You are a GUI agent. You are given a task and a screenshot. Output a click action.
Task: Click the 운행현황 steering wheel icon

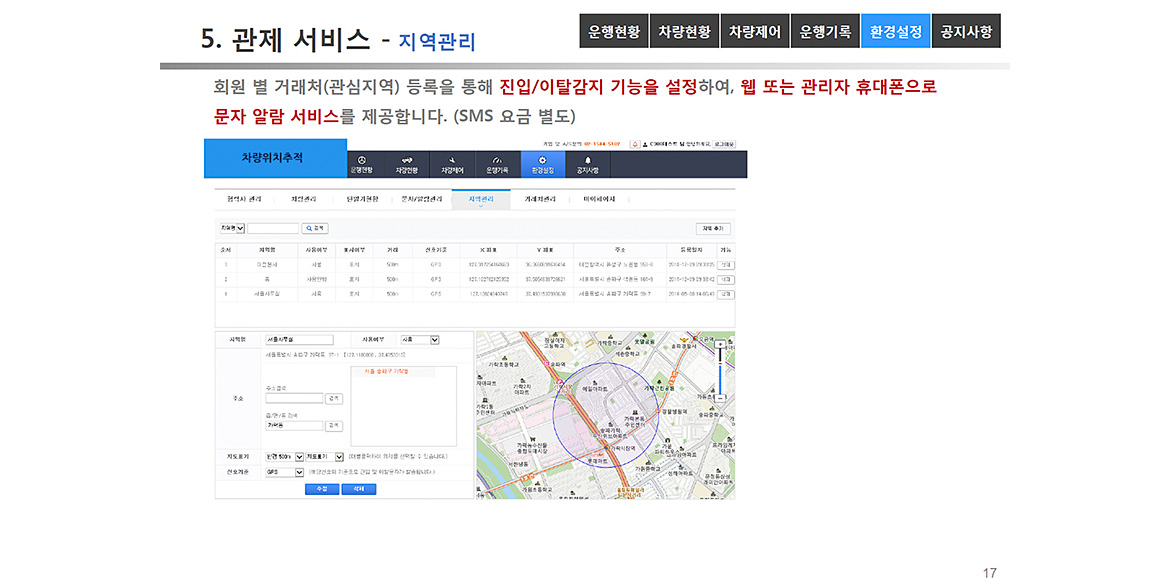point(361,160)
